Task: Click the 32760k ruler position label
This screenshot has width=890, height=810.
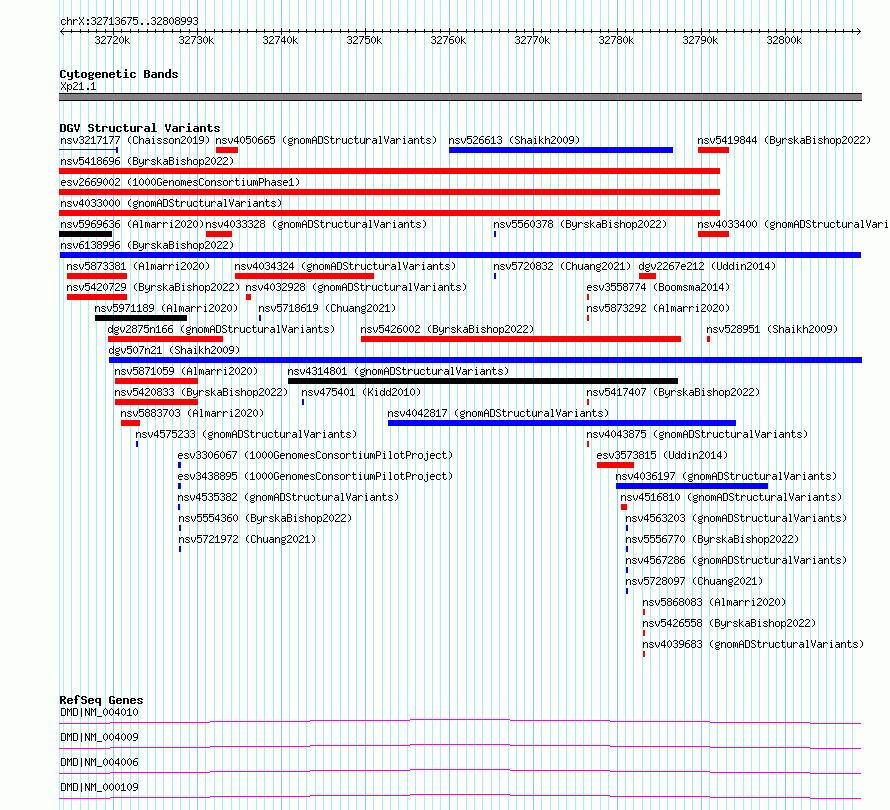Action: tap(448, 40)
